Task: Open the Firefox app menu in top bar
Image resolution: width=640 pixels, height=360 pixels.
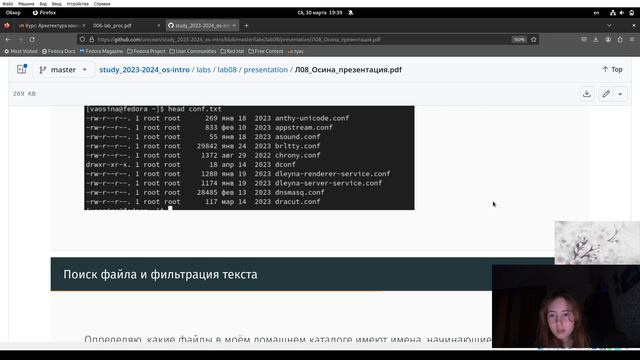Action: [x=44, y=13]
